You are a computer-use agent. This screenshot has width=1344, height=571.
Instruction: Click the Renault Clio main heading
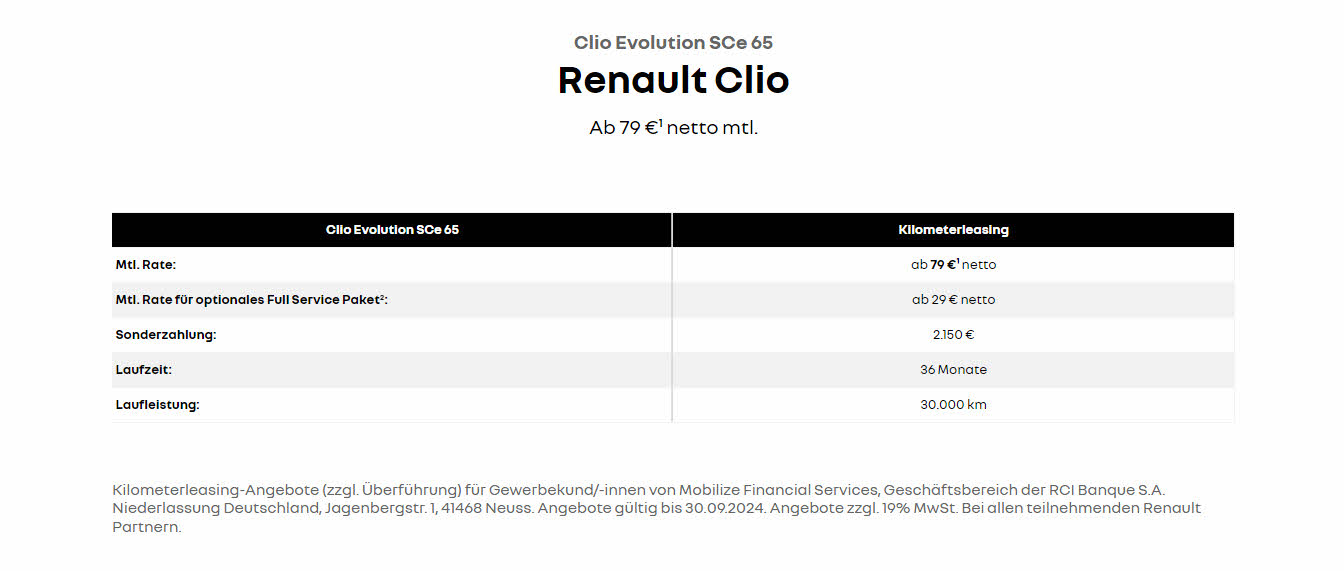click(673, 80)
